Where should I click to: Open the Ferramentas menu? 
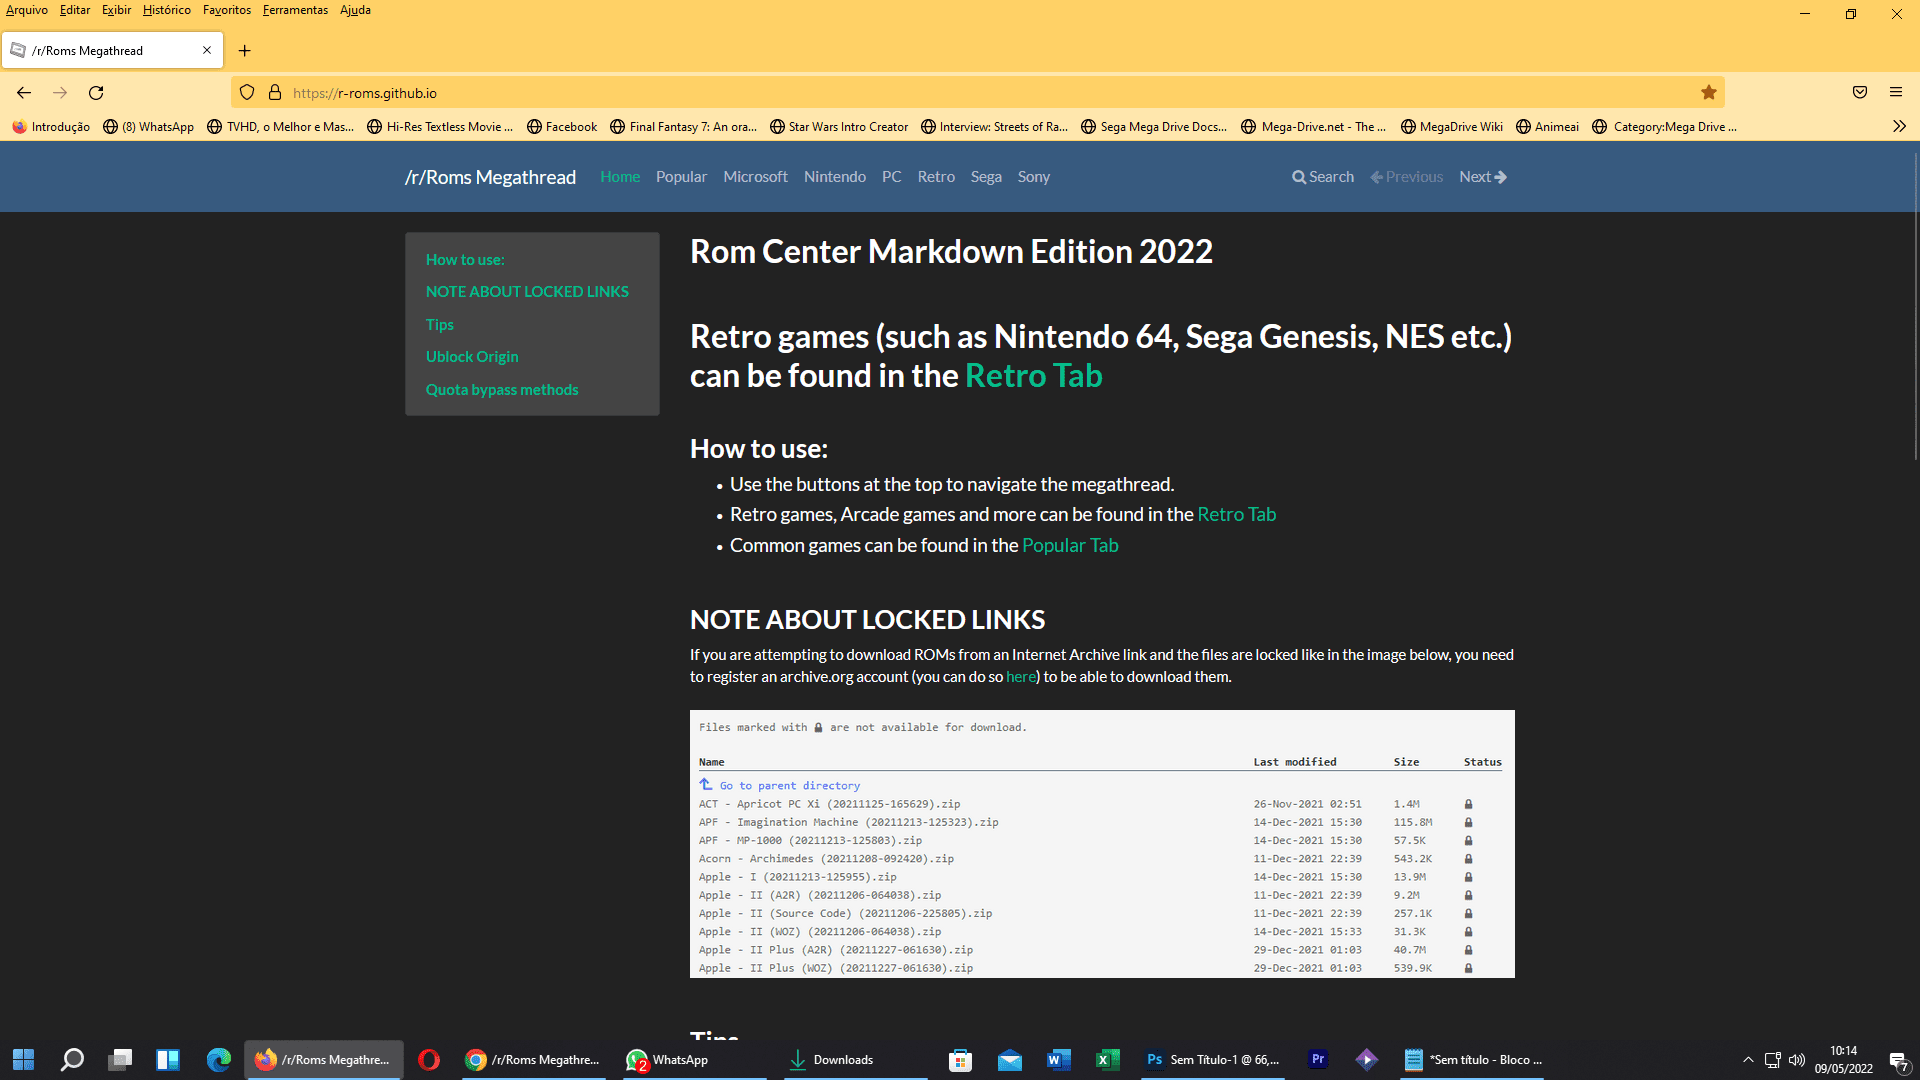[x=295, y=10]
